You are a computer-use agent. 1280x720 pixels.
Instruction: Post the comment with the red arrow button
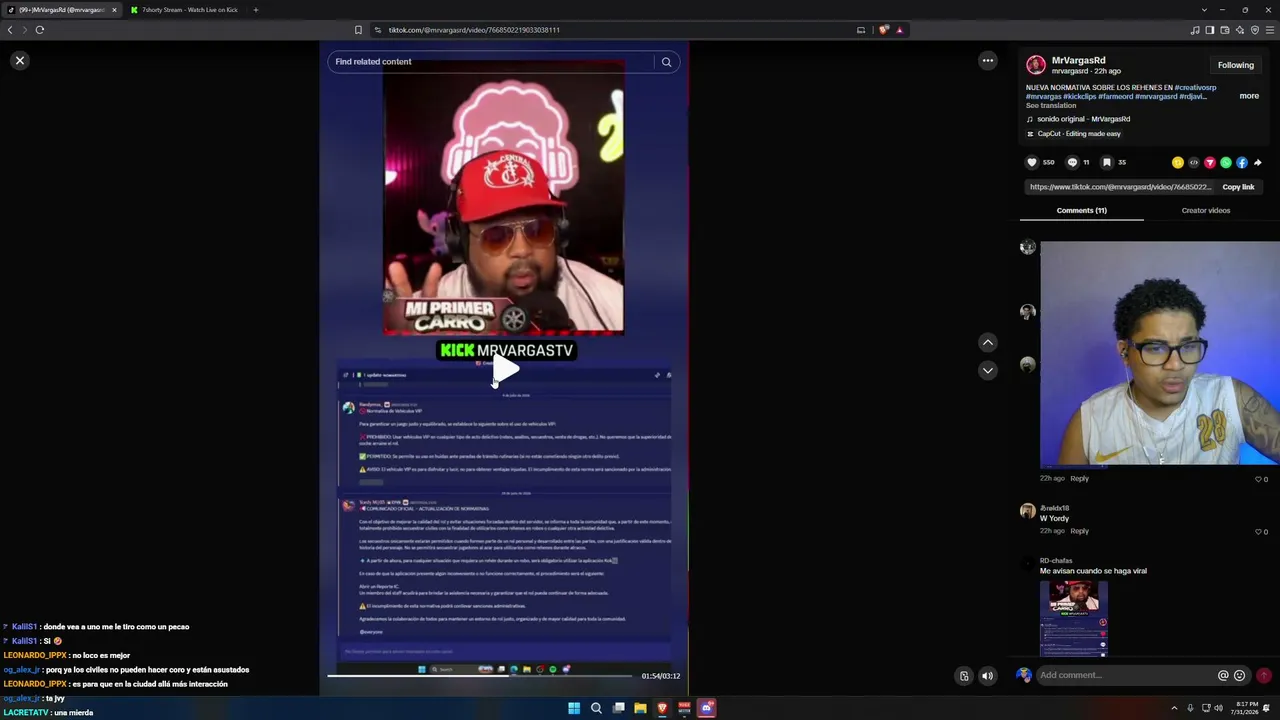click(x=1264, y=675)
